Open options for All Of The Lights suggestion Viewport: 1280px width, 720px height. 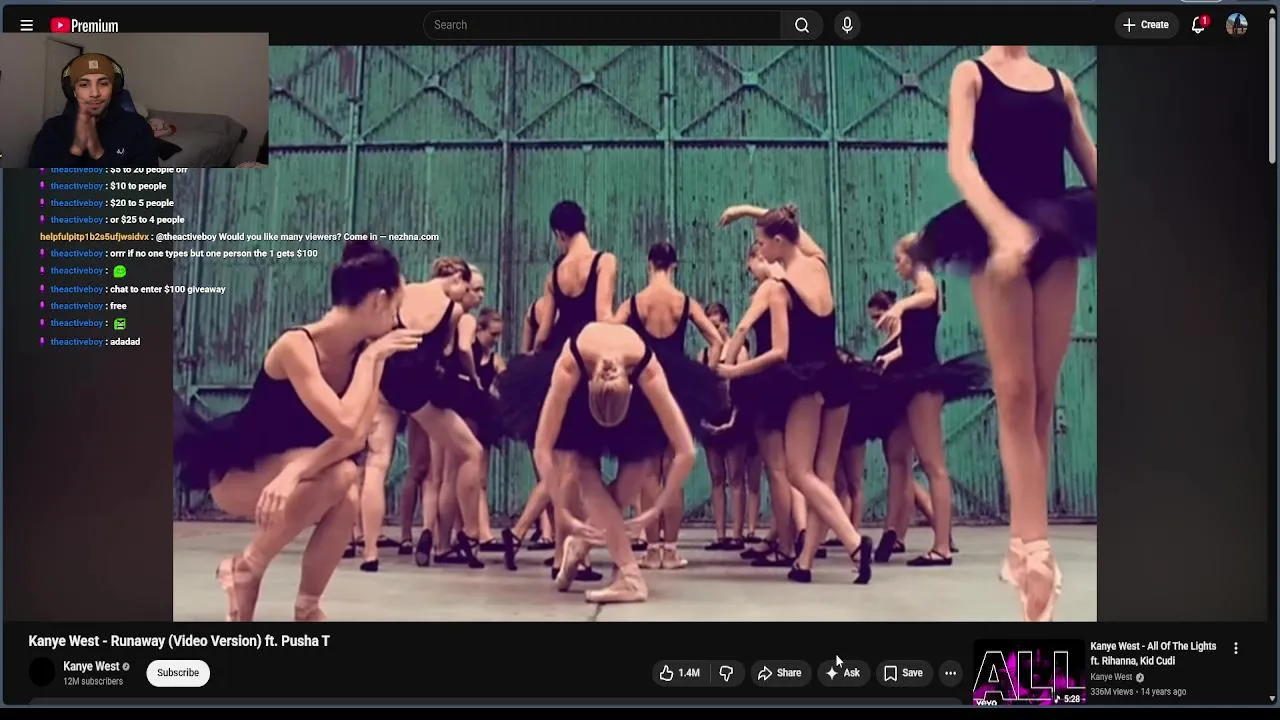(1236, 648)
